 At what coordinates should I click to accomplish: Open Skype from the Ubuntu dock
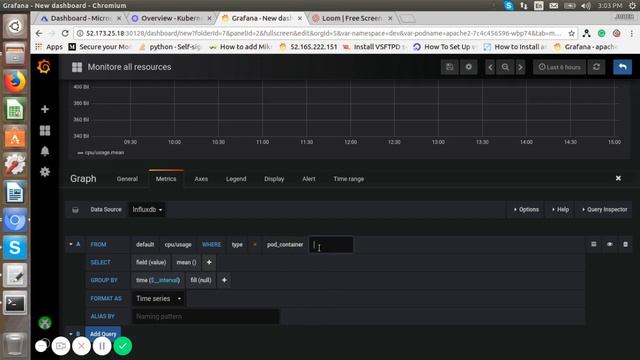click(x=15, y=248)
